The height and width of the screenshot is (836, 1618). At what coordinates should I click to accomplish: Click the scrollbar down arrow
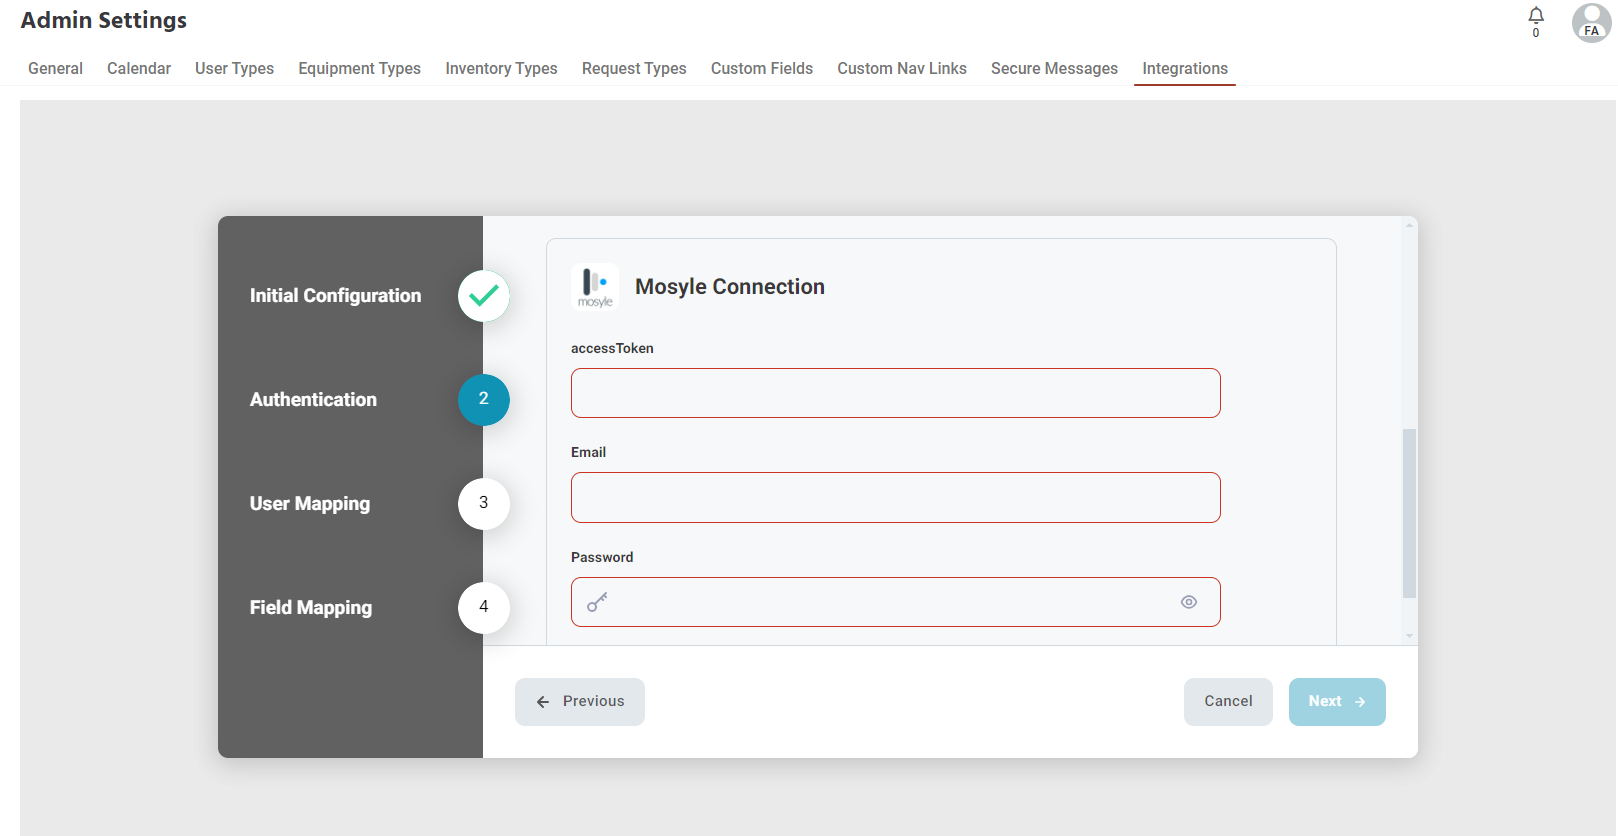click(1409, 636)
